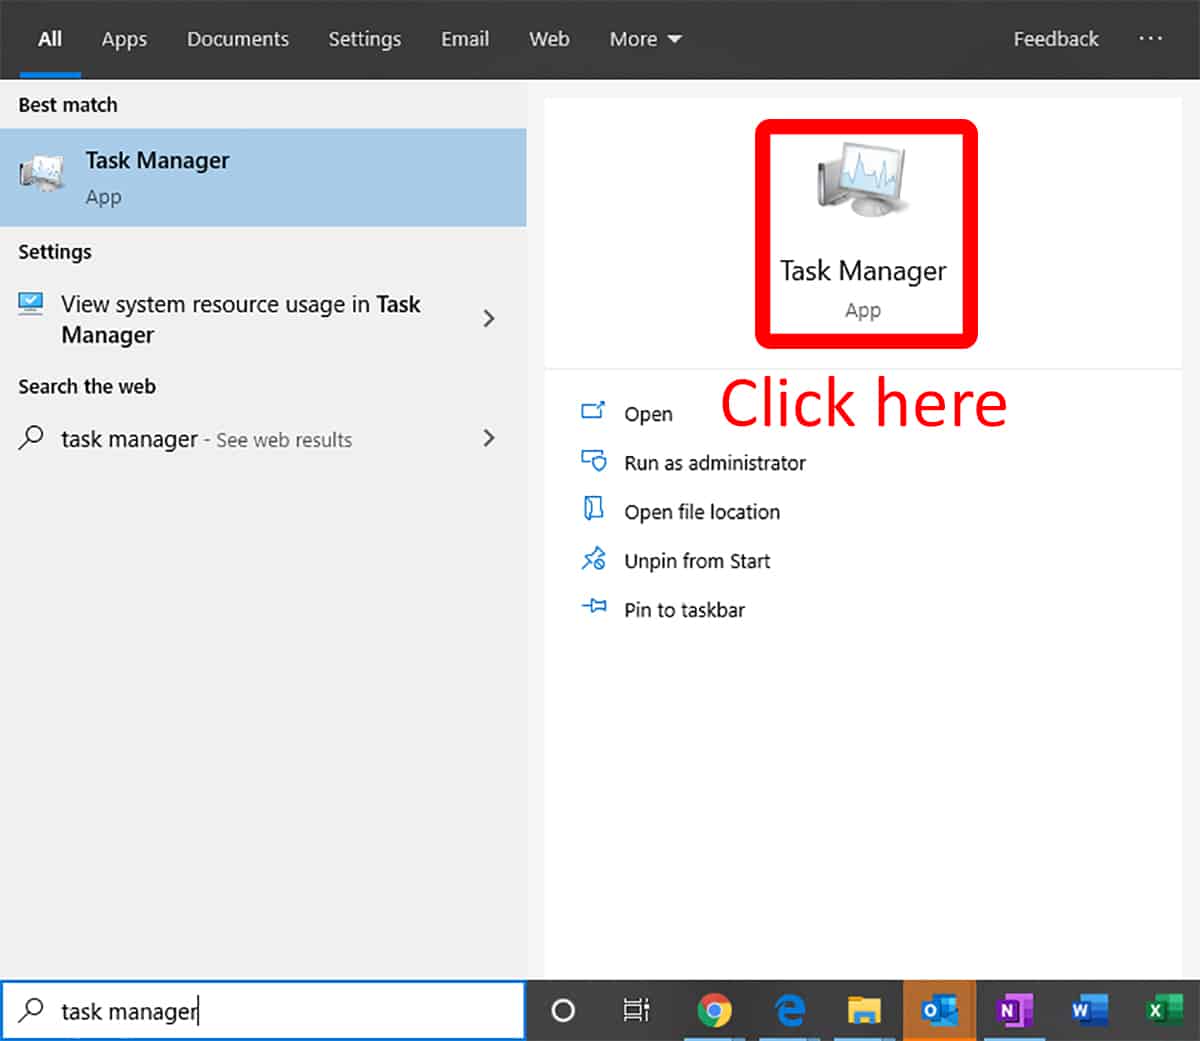Choose Pin to taskbar
Image resolution: width=1200 pixels, height=1041 pixels.
click(x=685, y=610)
